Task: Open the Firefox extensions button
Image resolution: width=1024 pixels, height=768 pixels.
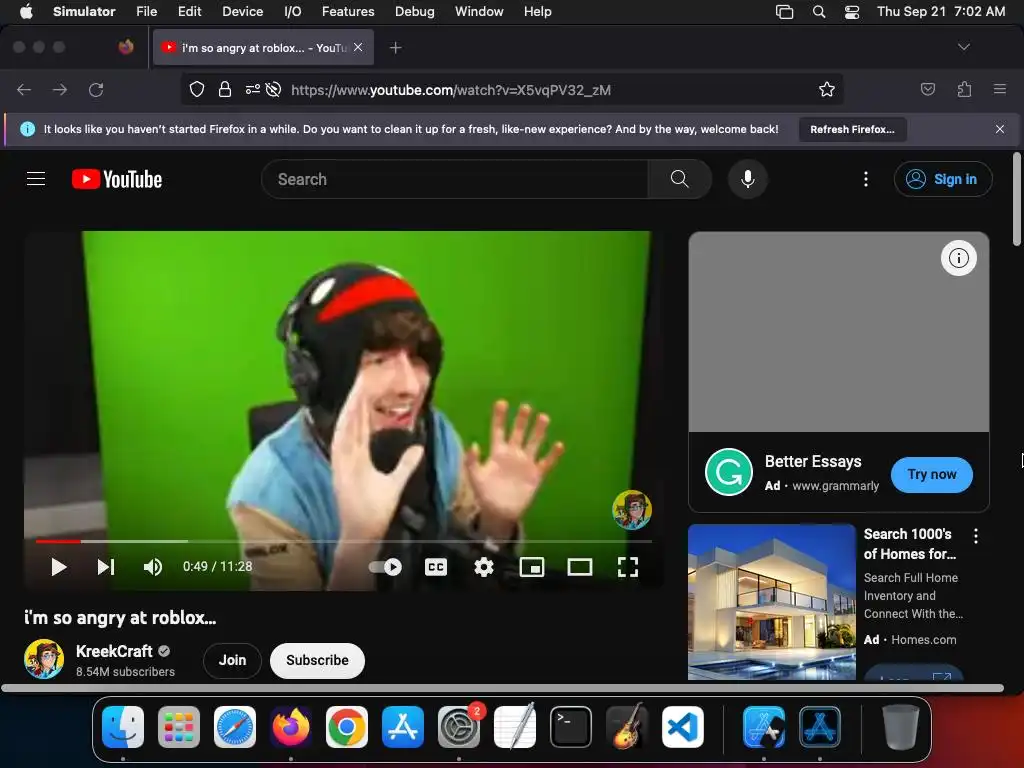Action: point(964,89)
